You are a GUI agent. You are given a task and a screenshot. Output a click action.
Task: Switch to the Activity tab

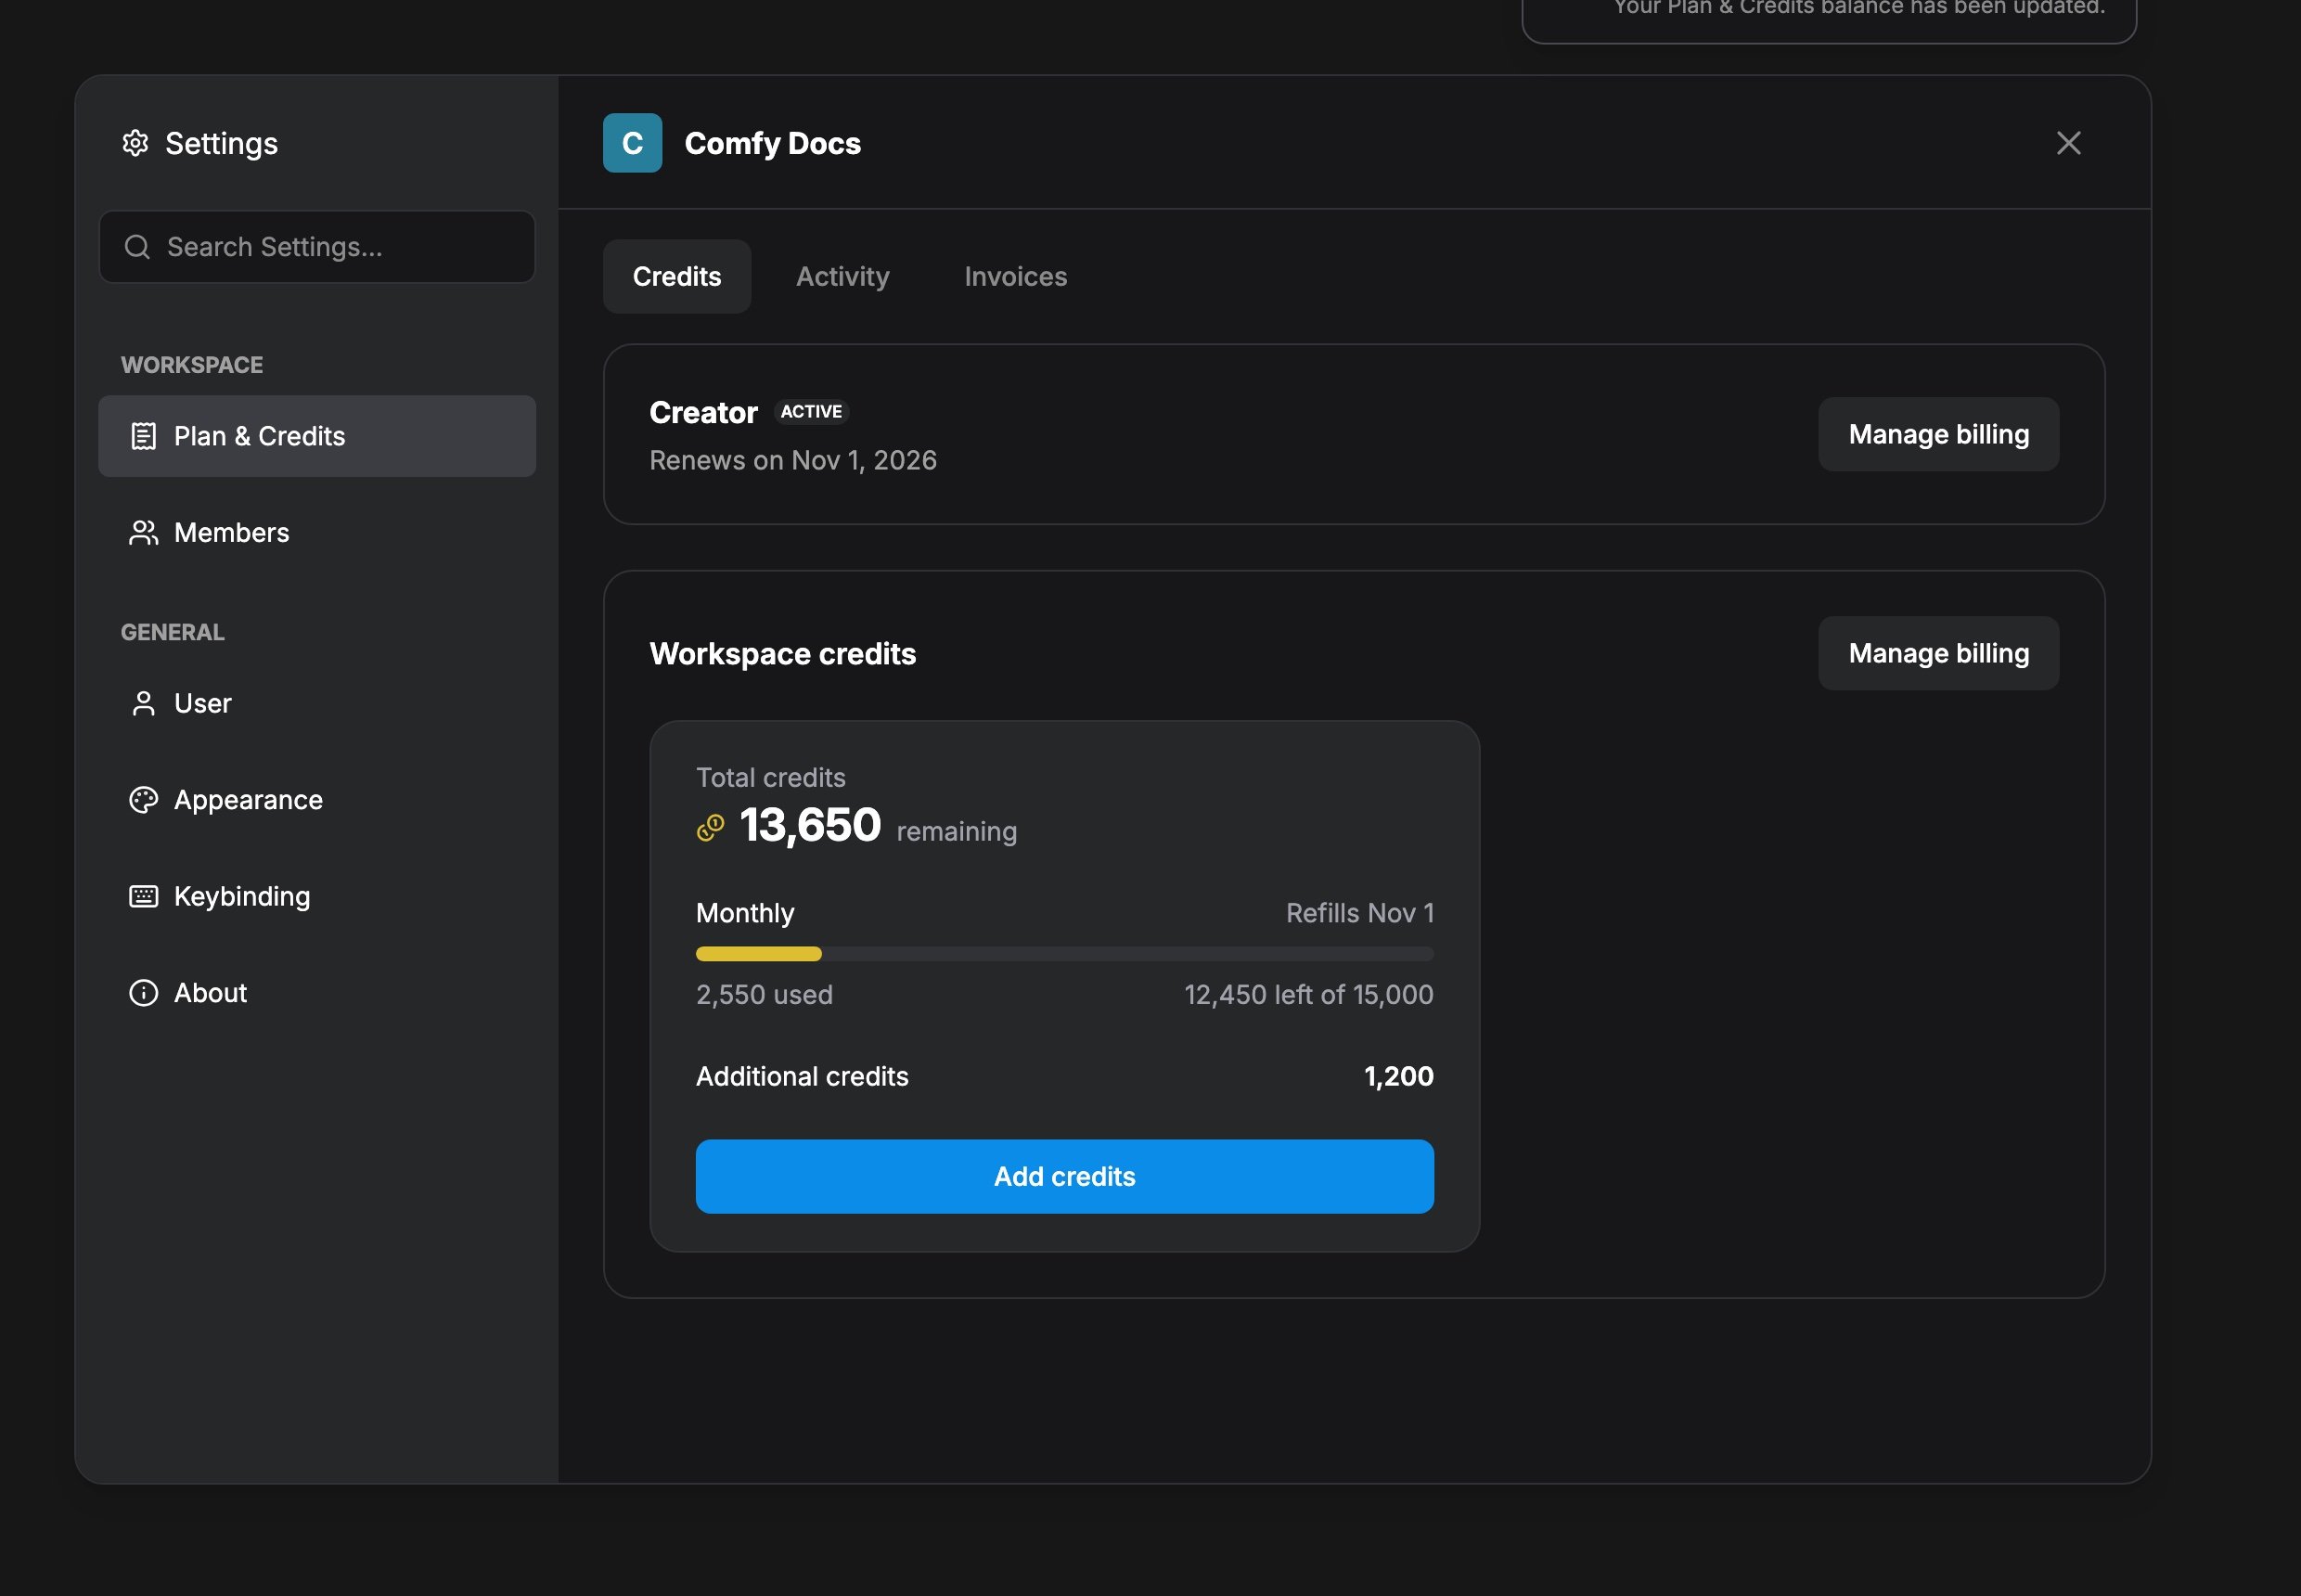pos(842,276)
